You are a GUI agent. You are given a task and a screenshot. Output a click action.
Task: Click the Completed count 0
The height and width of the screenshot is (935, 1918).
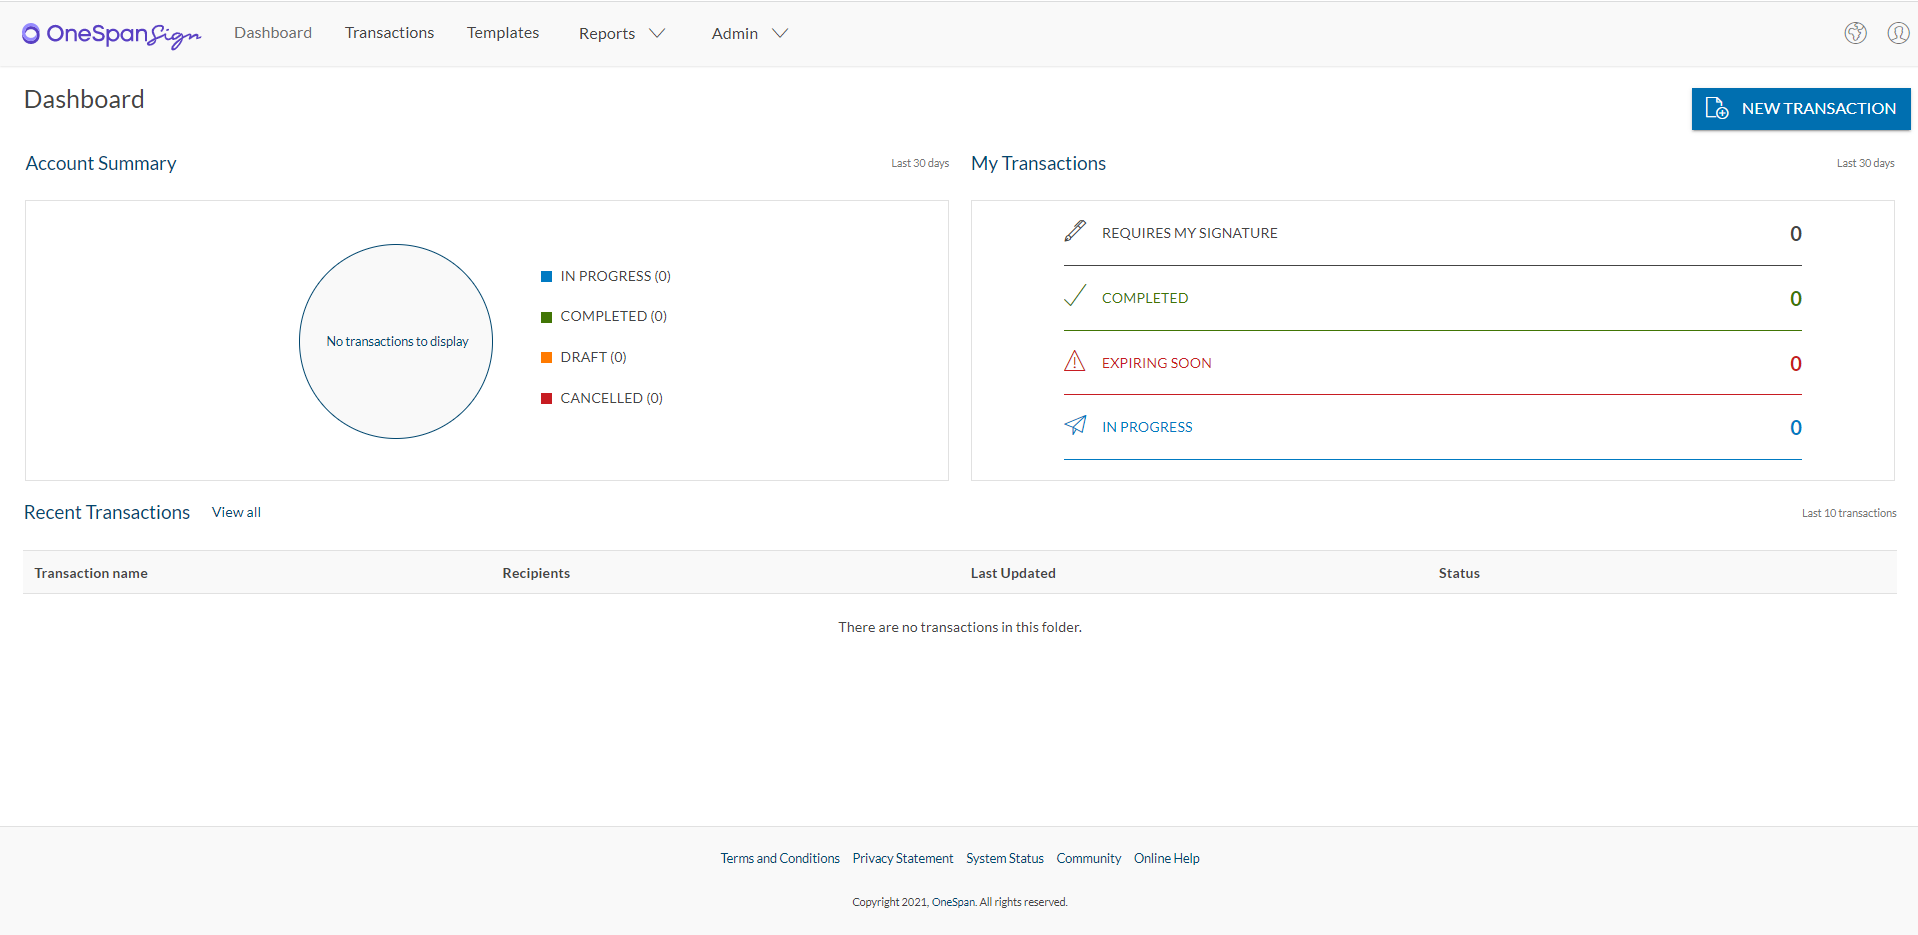[1796, 299]
